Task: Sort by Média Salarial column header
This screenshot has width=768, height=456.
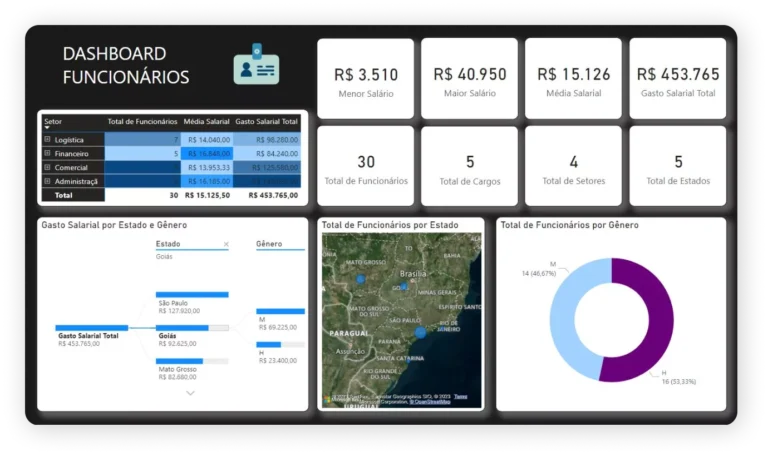Action: coord(206,121)
